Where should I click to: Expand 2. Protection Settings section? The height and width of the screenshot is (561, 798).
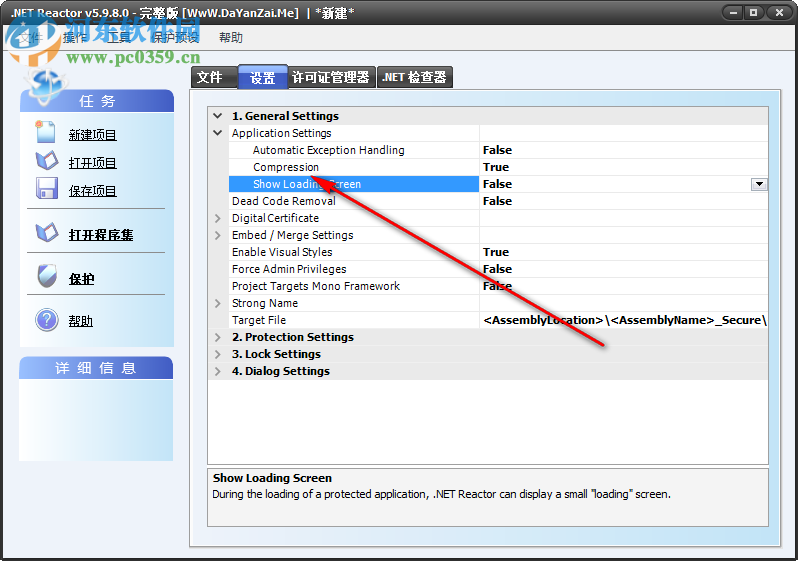click(x=218, y=337)
